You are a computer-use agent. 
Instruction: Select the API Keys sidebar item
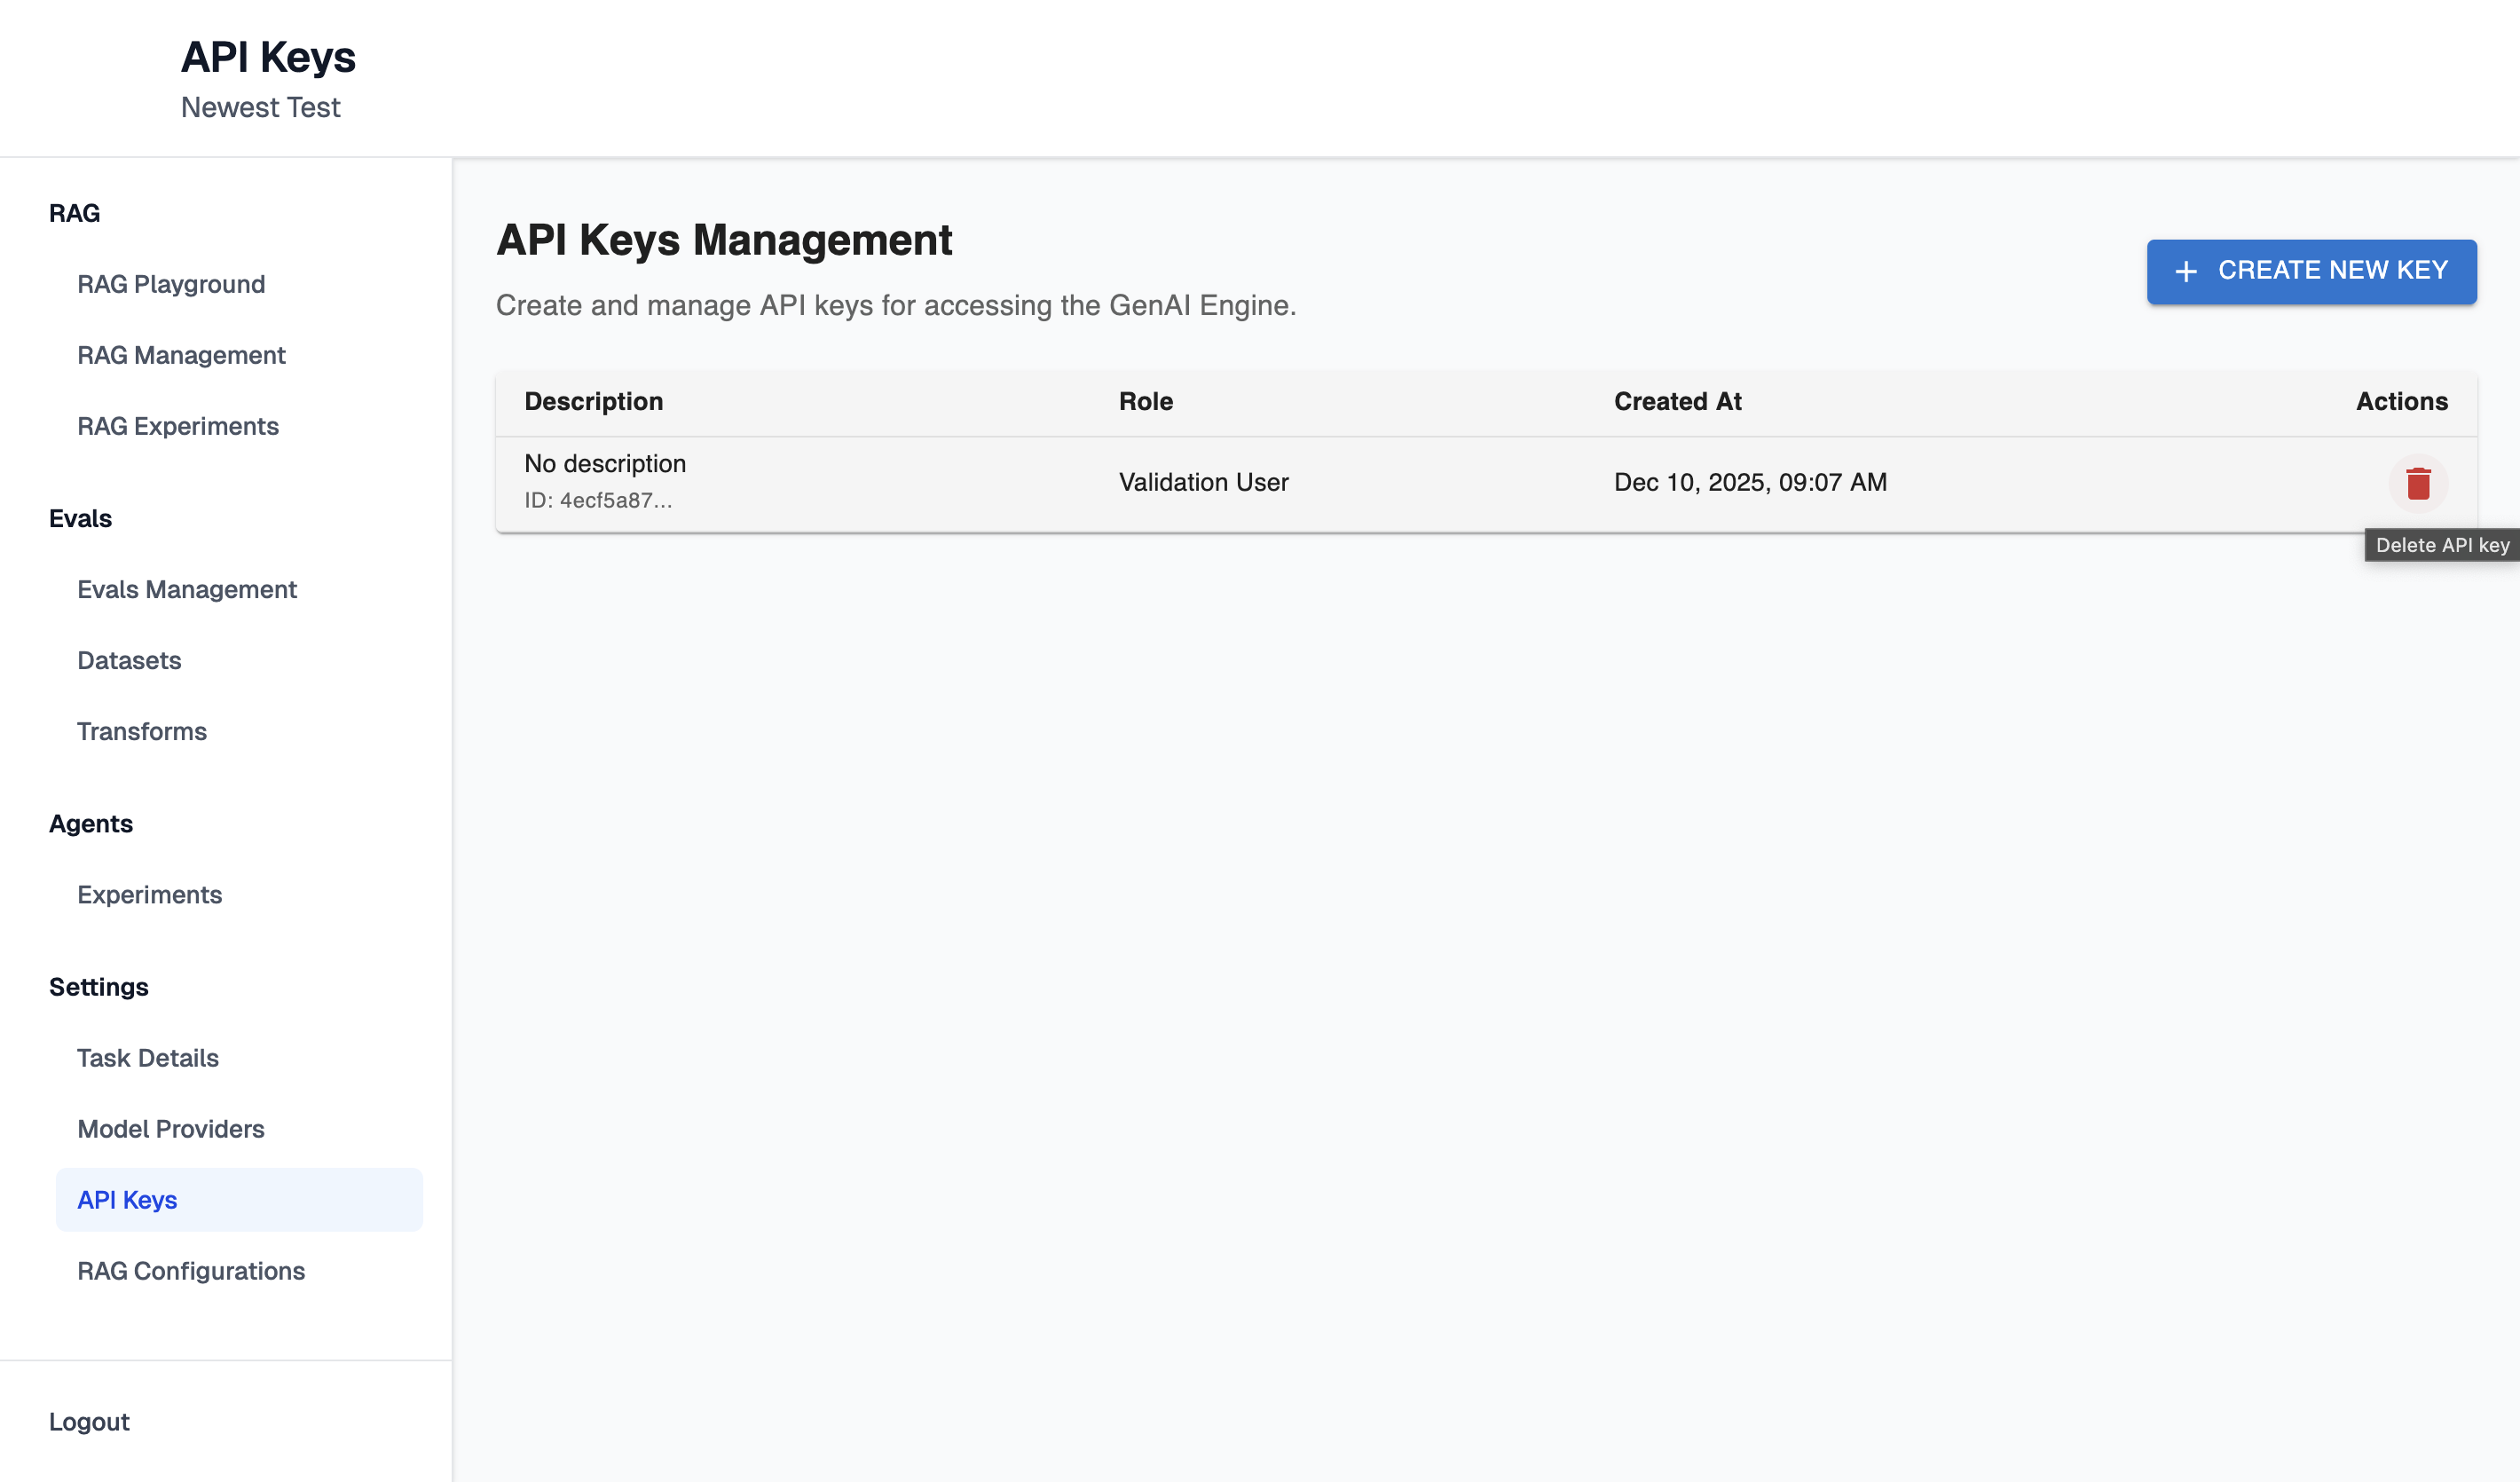[127, 1199]
